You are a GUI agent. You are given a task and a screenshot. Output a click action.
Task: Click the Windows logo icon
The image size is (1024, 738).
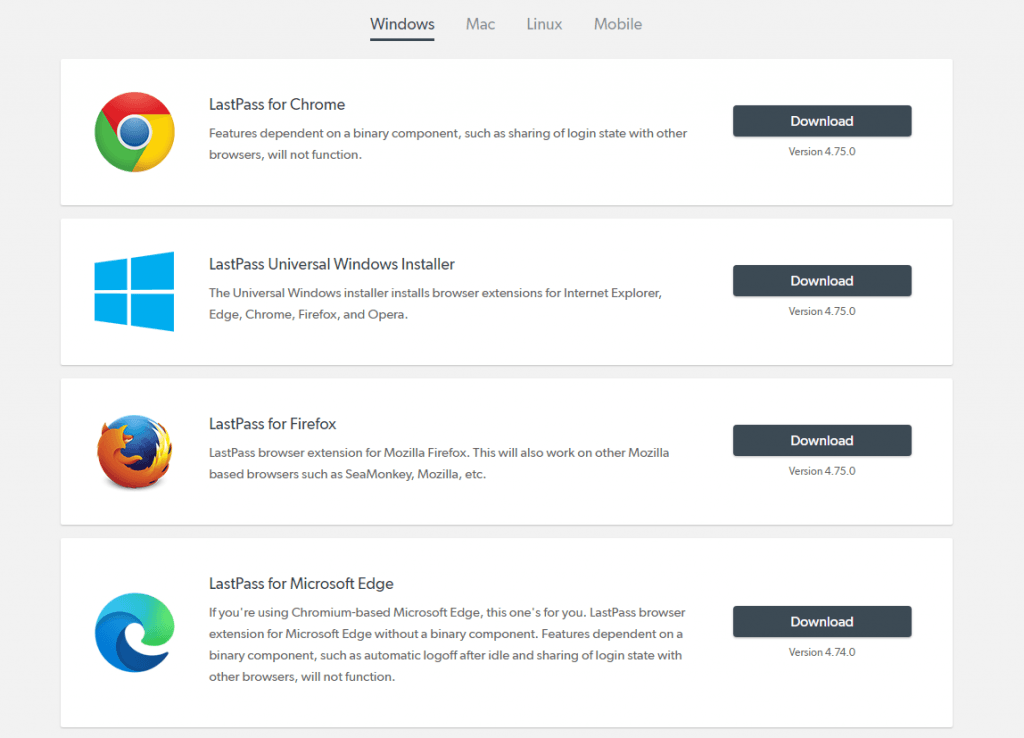click(135, 291)
